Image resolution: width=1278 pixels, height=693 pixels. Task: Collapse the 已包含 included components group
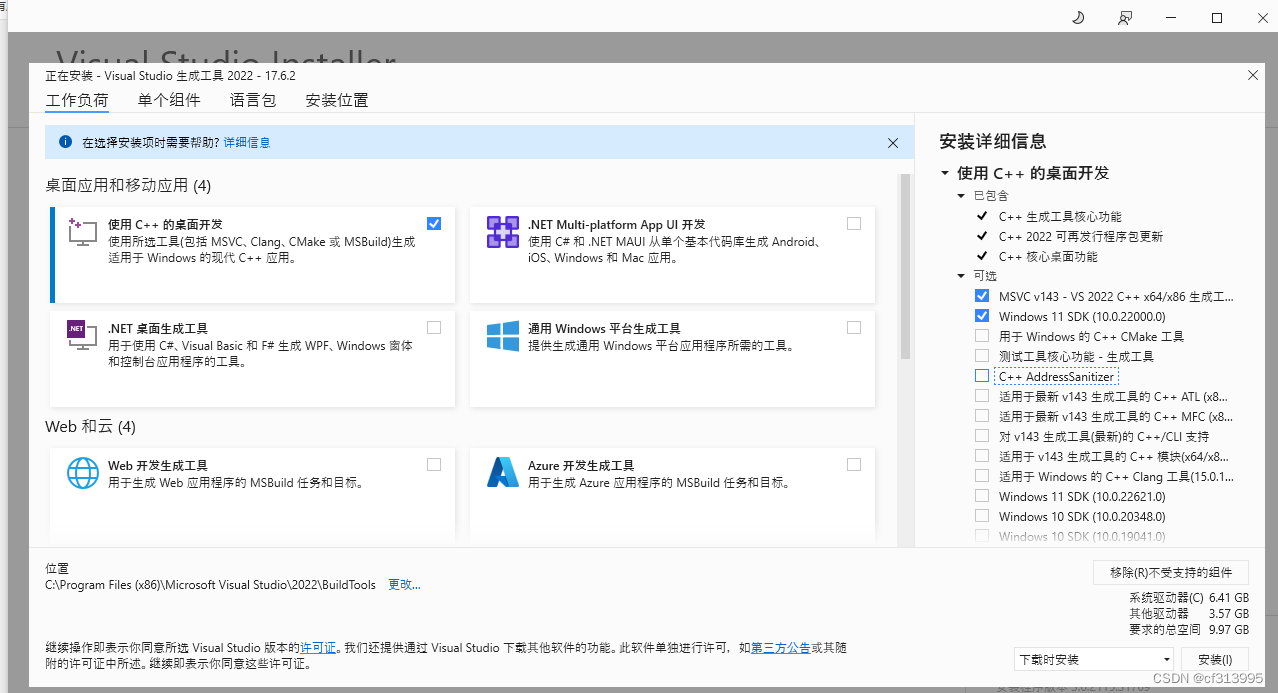(x=961, y=196)
